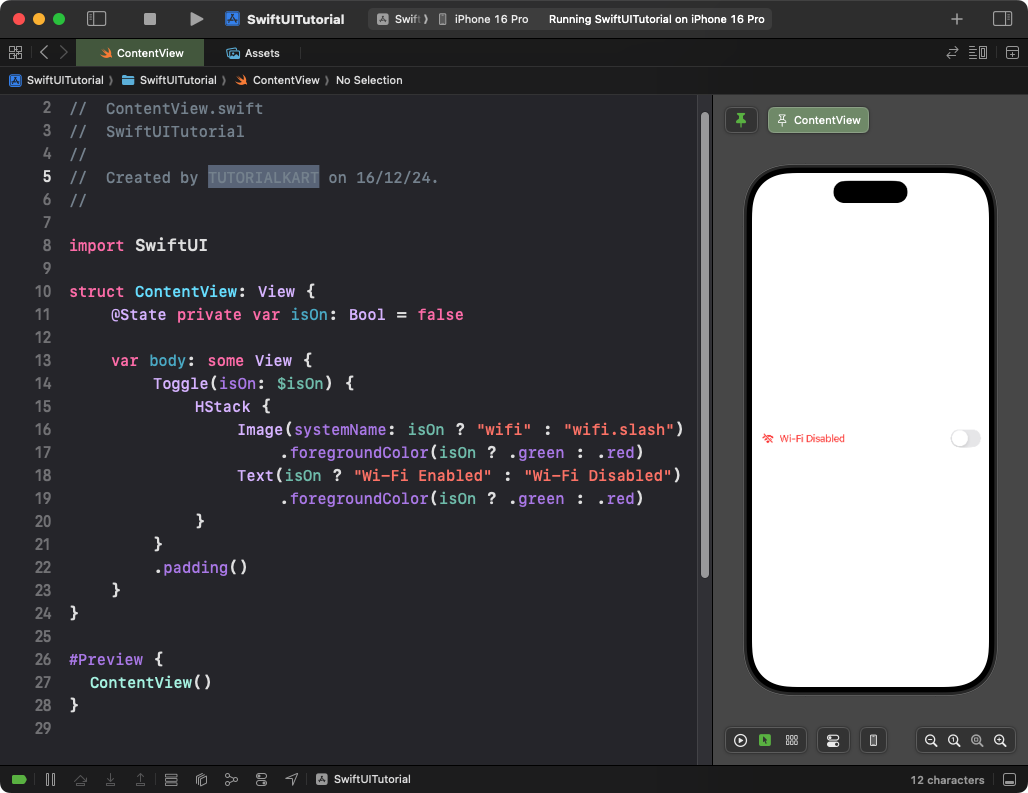Toggle the Wi-Fi switch in the app preview
Screen dimensions: 1028x793
click(x=964, y=438)
